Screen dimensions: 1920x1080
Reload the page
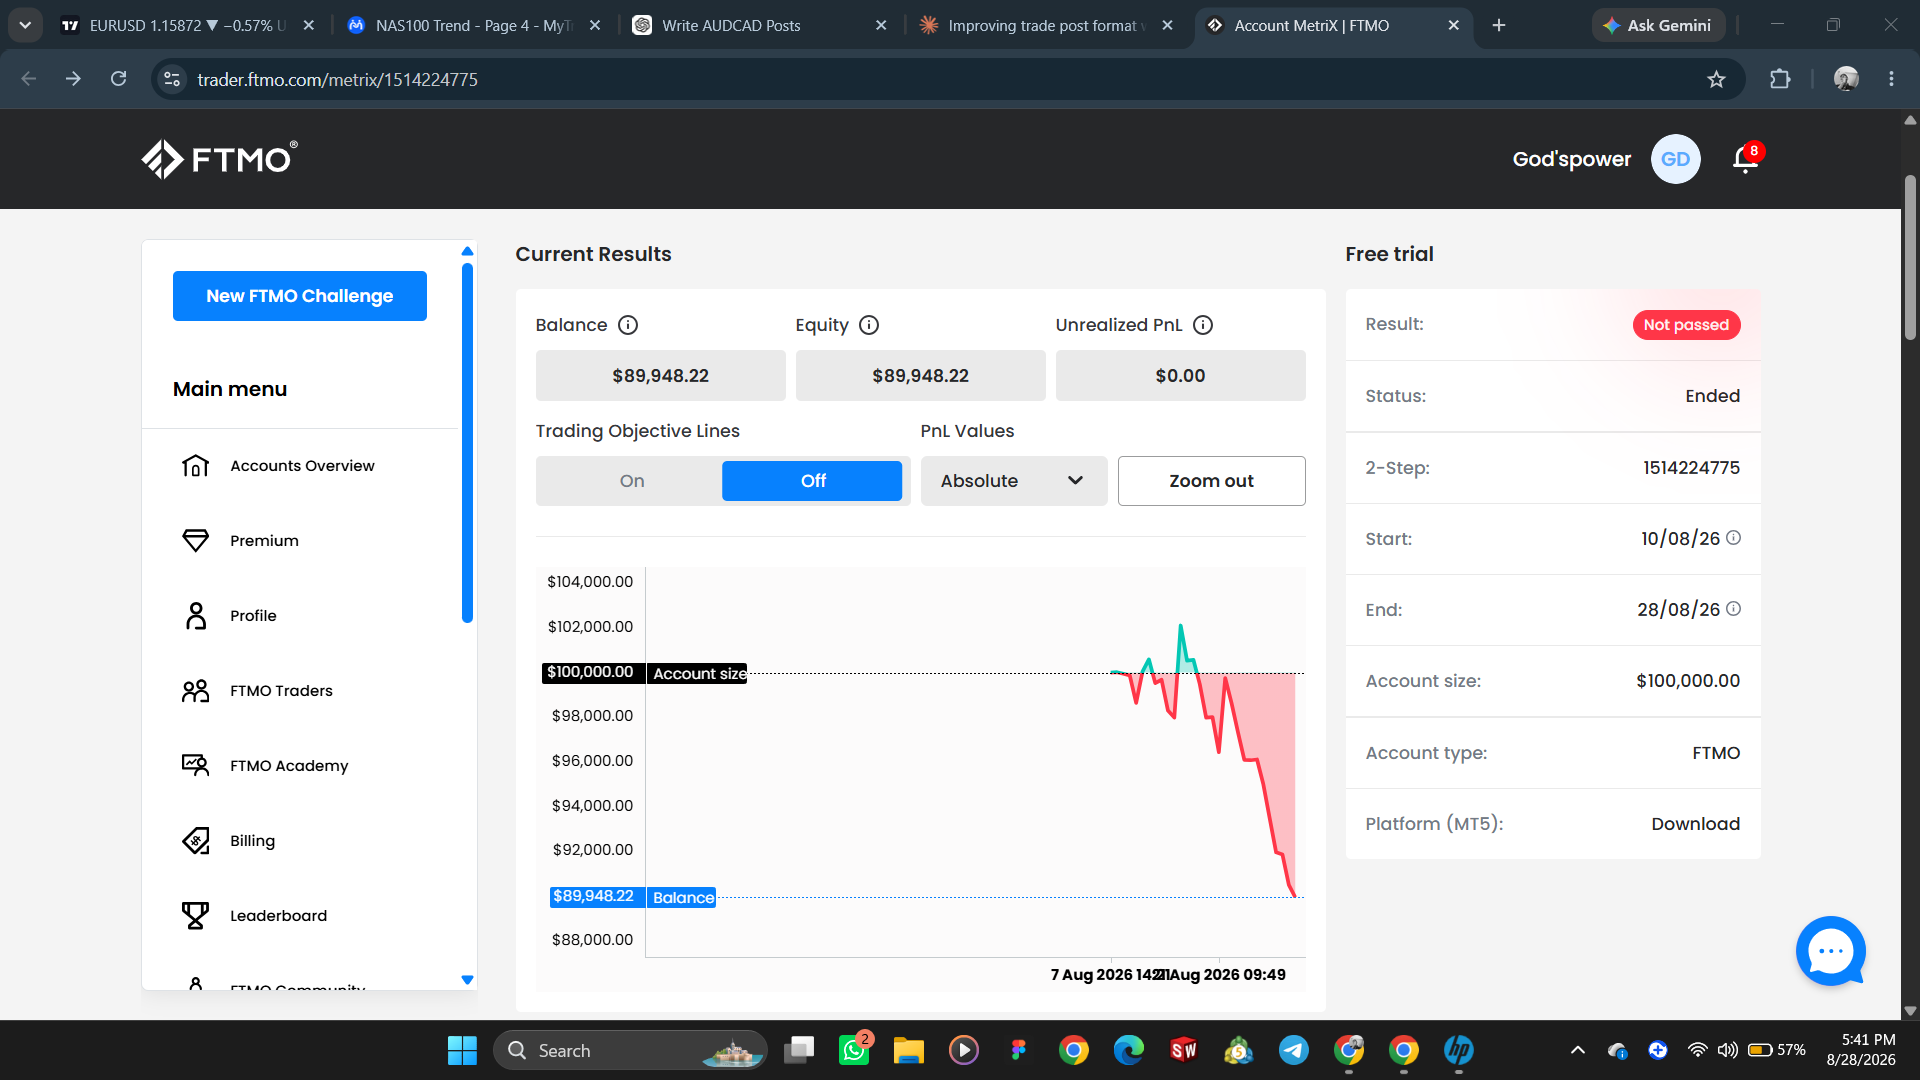point(118,79)
